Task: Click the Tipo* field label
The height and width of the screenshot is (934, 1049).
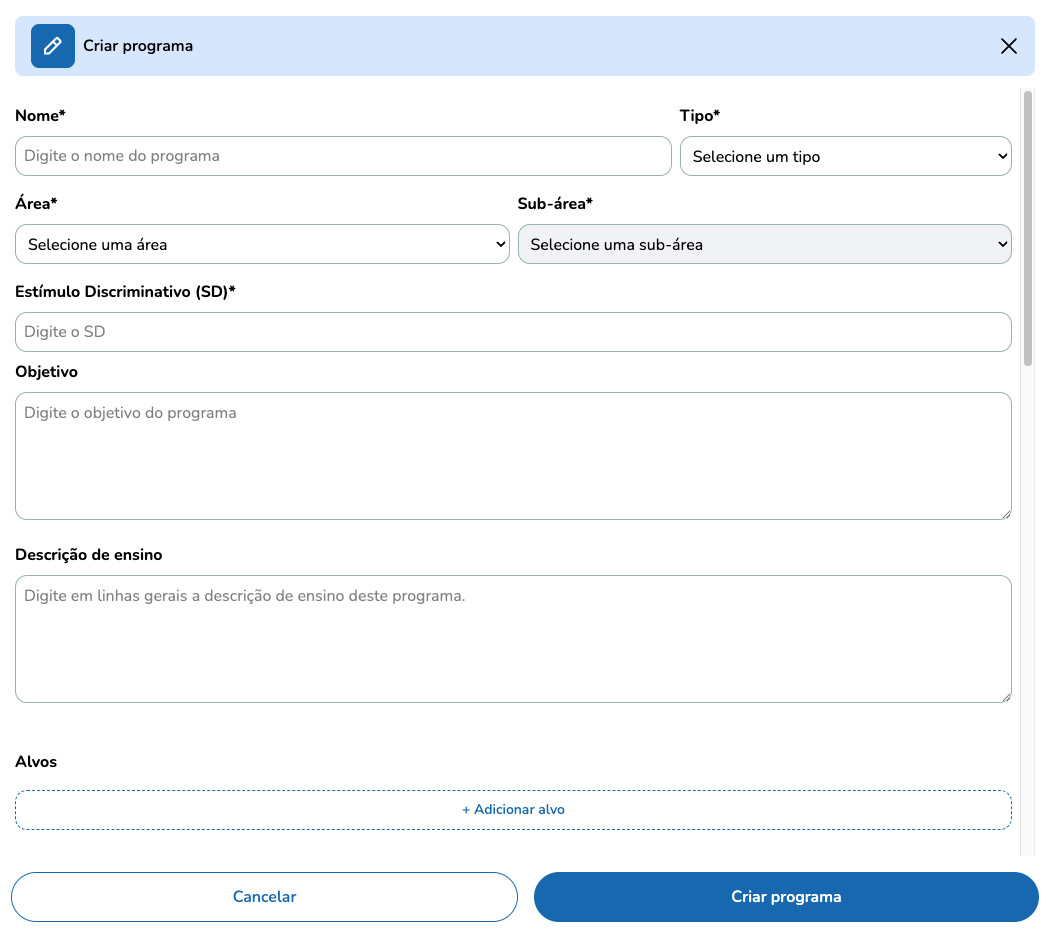Action: 700,116
